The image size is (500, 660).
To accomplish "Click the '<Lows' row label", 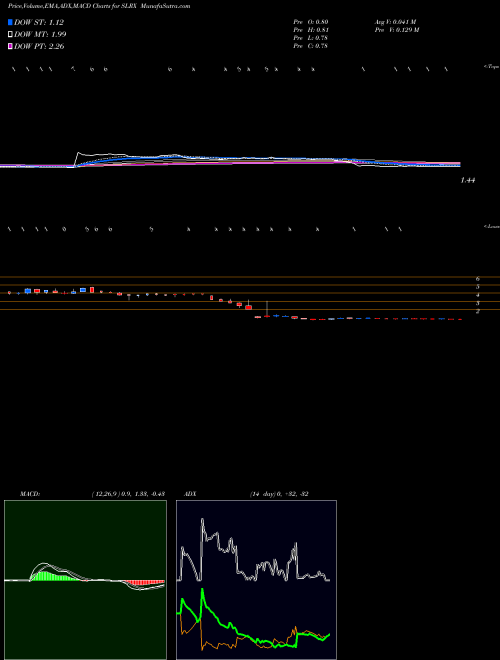I will coord(492,226).
